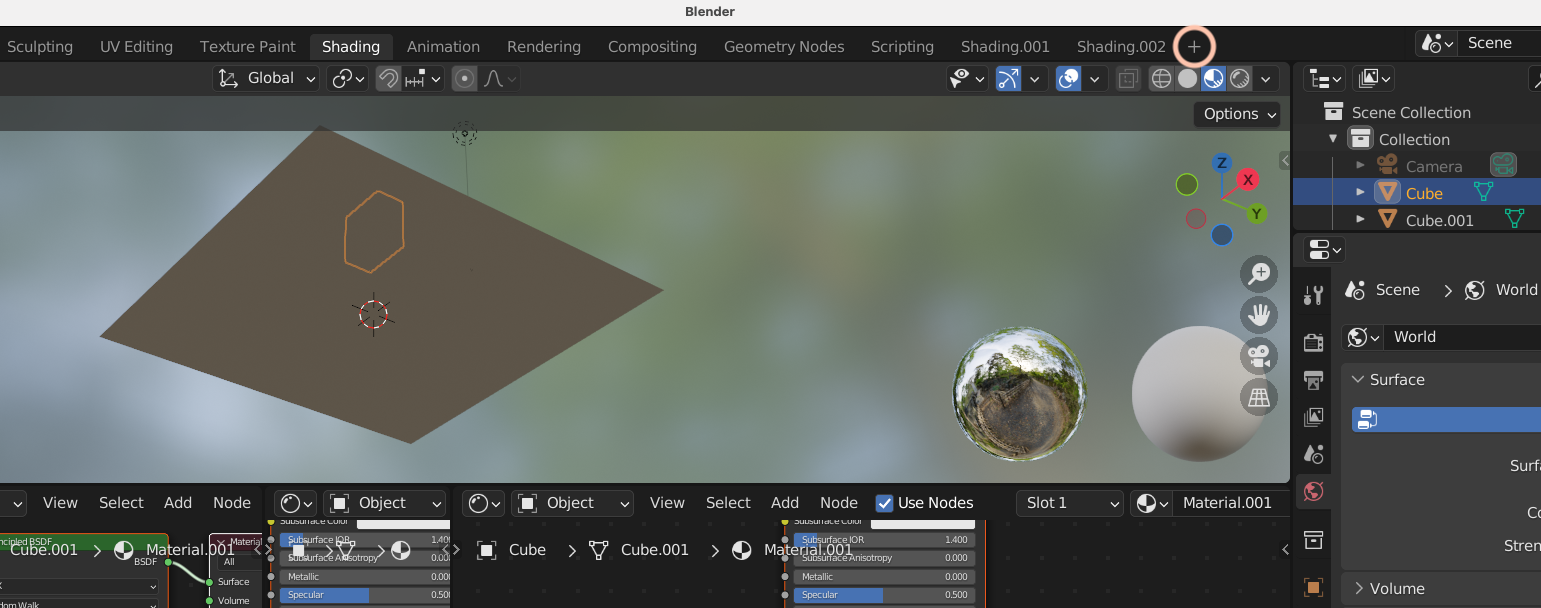Open the Output properties tab
Screen dimensions: 1541x608
(x=1313, y=380)
